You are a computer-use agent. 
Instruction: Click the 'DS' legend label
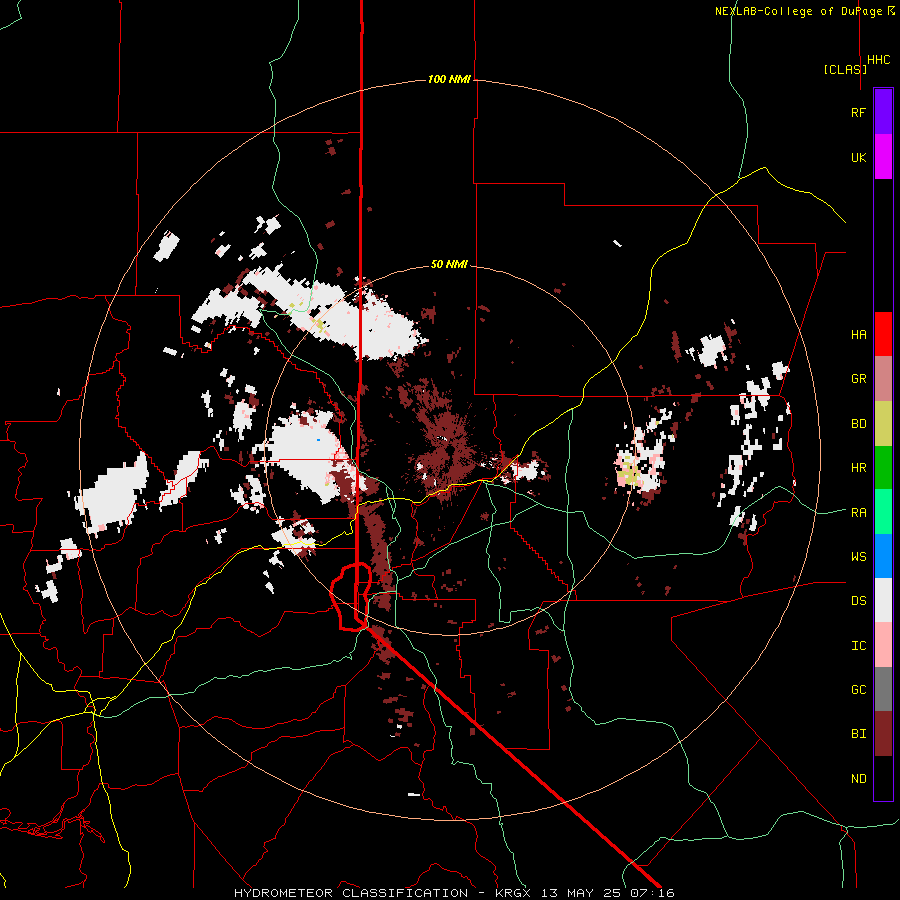pyautogui.click(x=858, y=600)
